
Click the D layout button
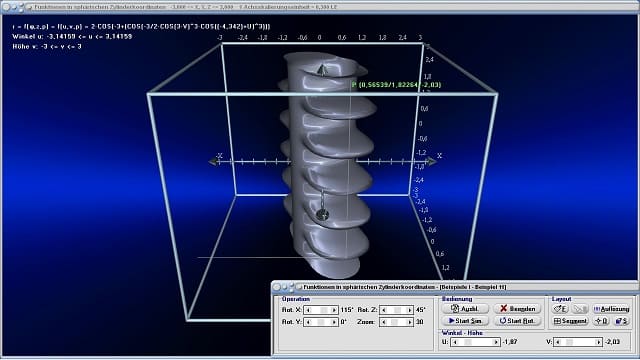tap(602, 321)
